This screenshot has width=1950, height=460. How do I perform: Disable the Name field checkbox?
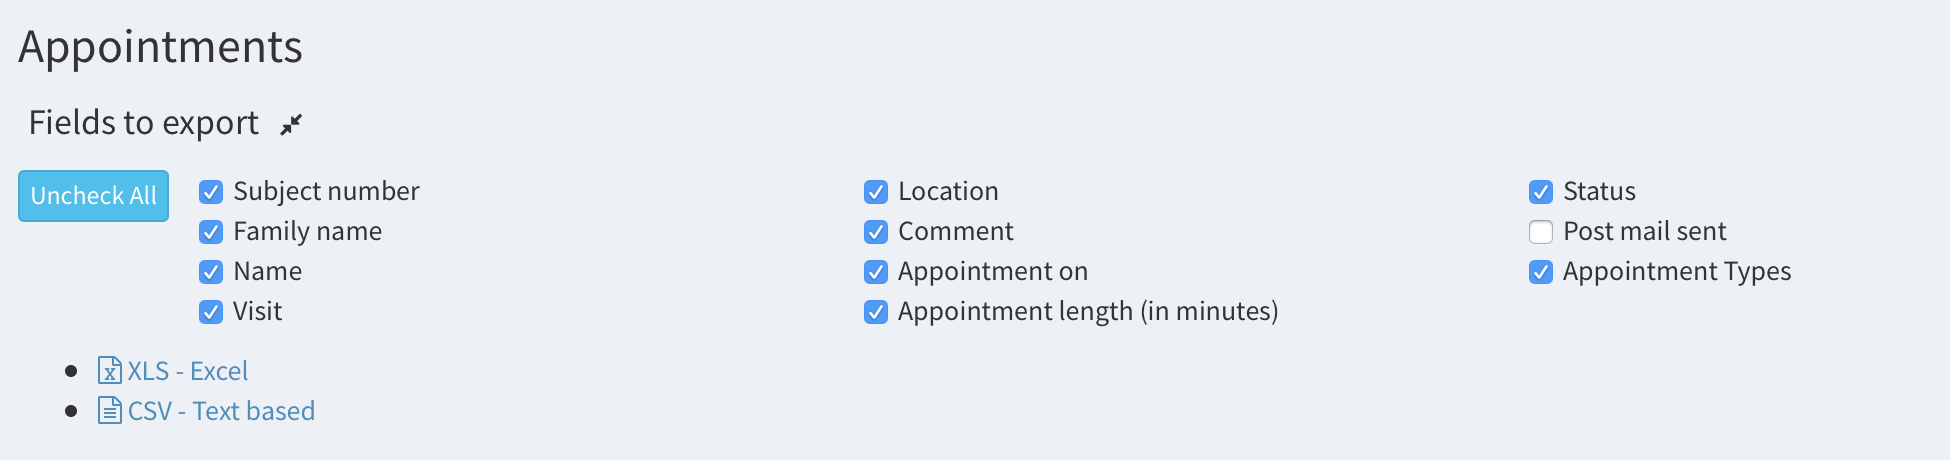pos(211,272)
